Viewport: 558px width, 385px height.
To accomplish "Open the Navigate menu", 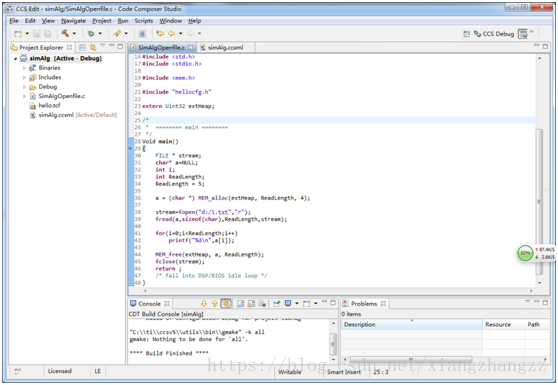I will pos(73,21).
